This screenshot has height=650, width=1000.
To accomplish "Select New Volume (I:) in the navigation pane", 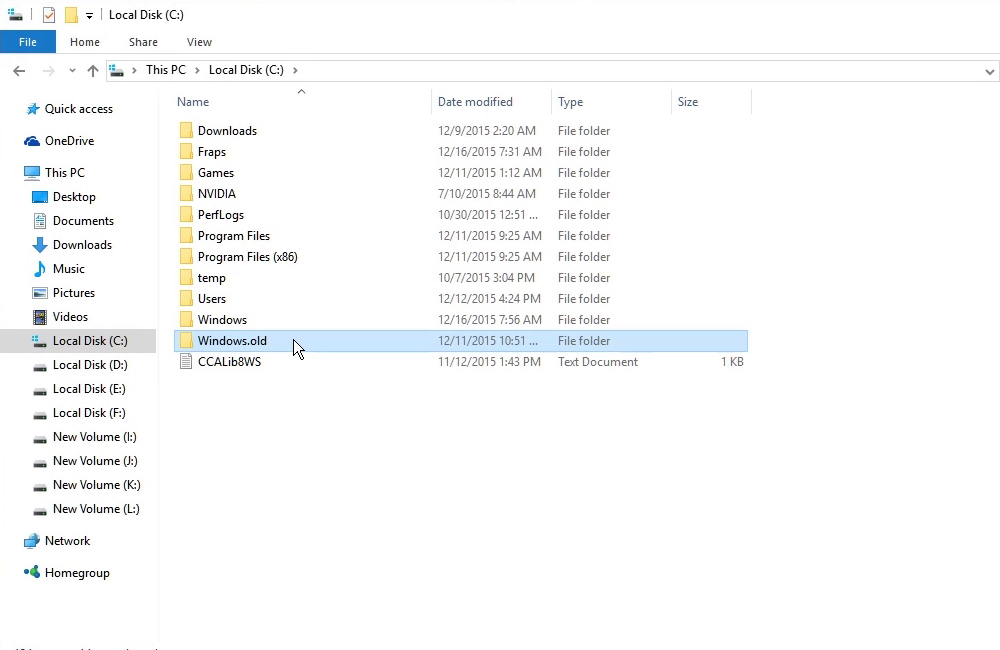I will pyautogui.click(x=94, y=438).
